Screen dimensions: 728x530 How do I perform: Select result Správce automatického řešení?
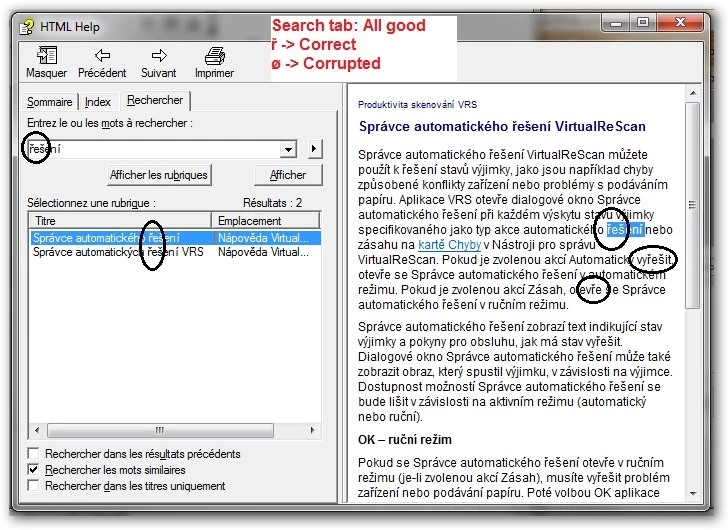pyautogui.click(x=175, y=238)
